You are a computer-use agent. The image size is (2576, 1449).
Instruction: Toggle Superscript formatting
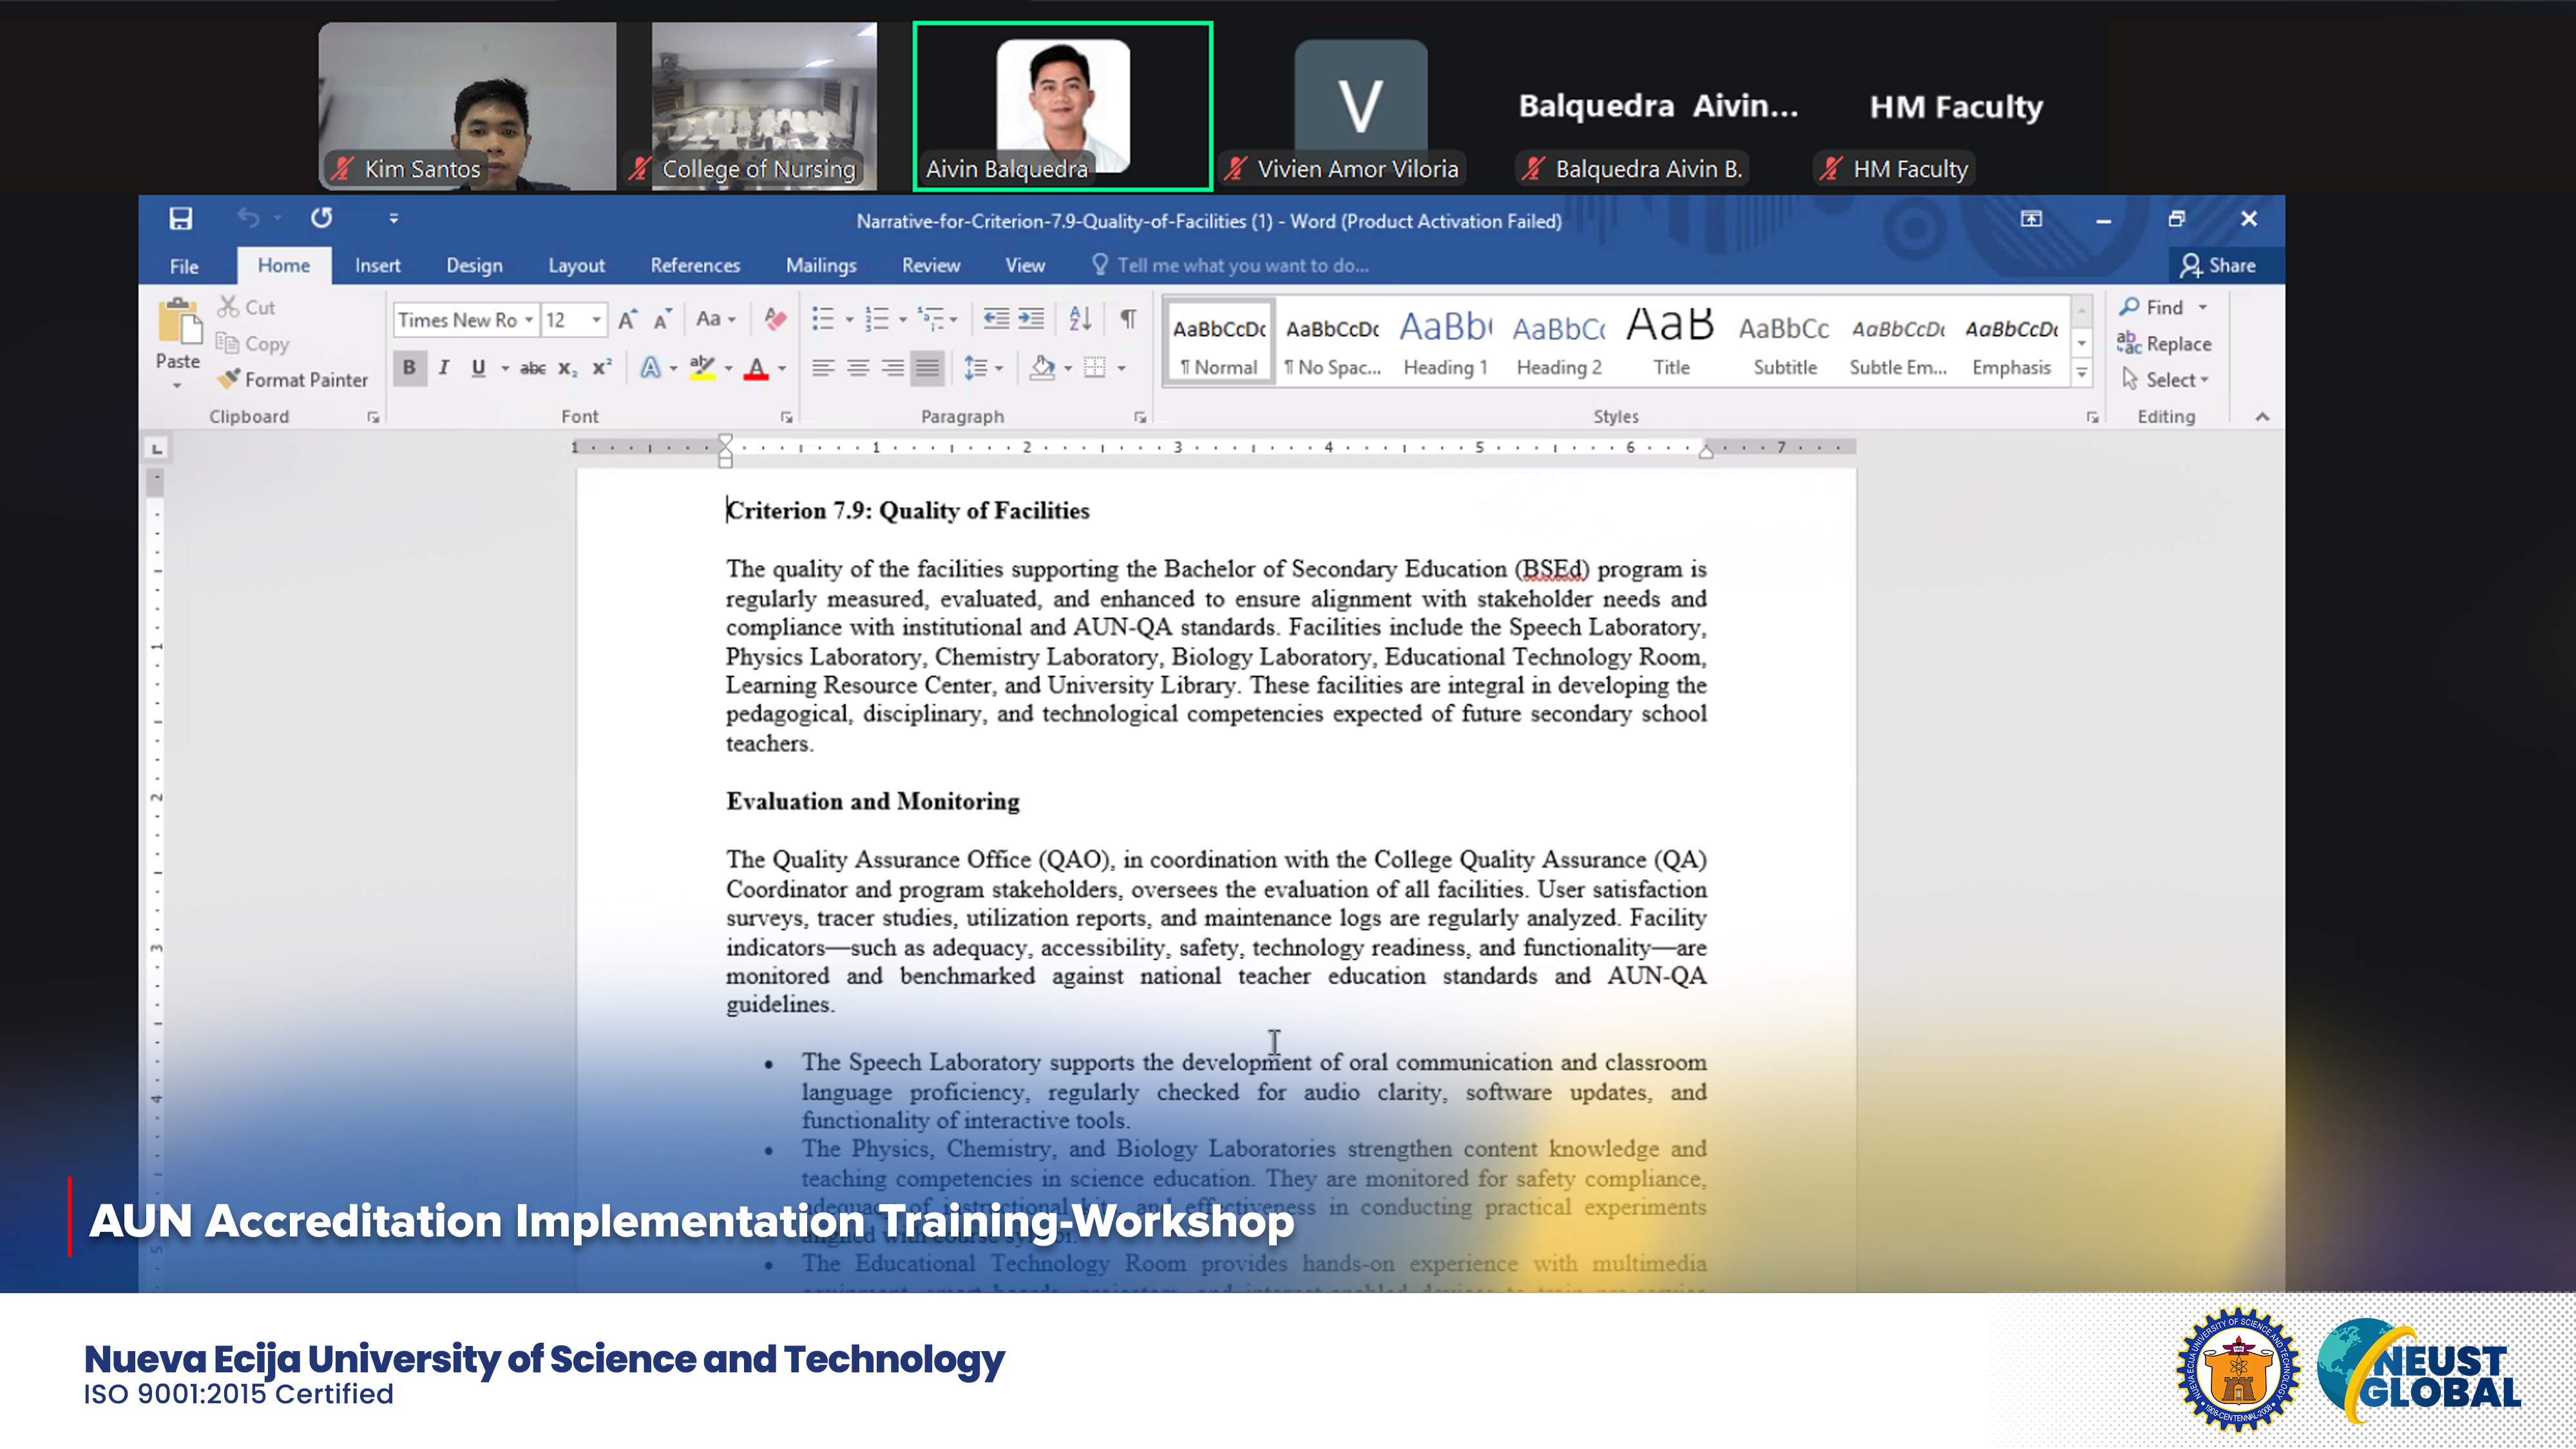click(601, 368)
